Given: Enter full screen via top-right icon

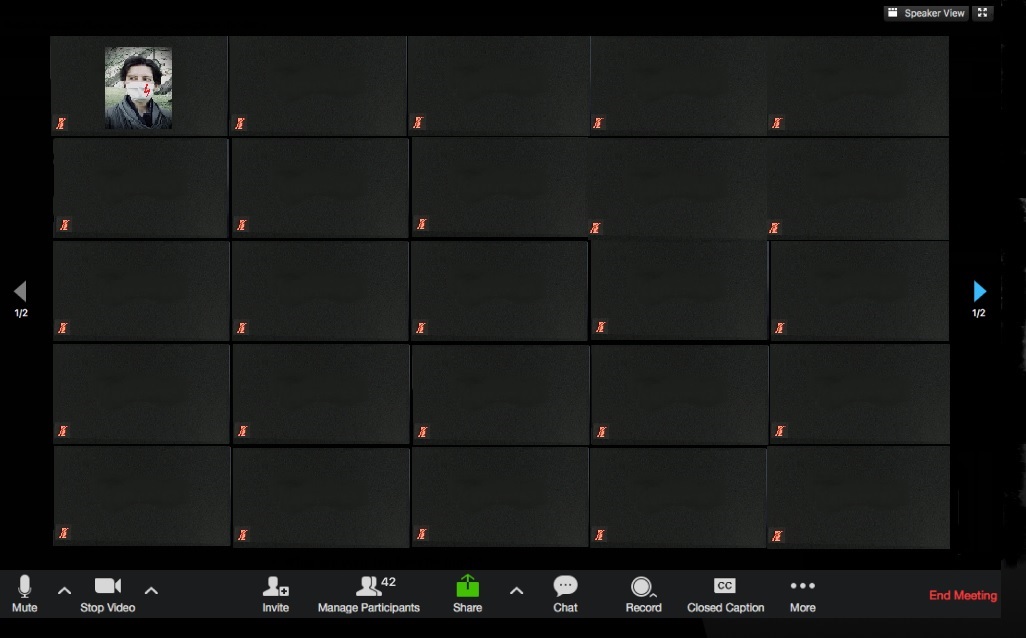Looking at the screenshot, I should [983, 13].
